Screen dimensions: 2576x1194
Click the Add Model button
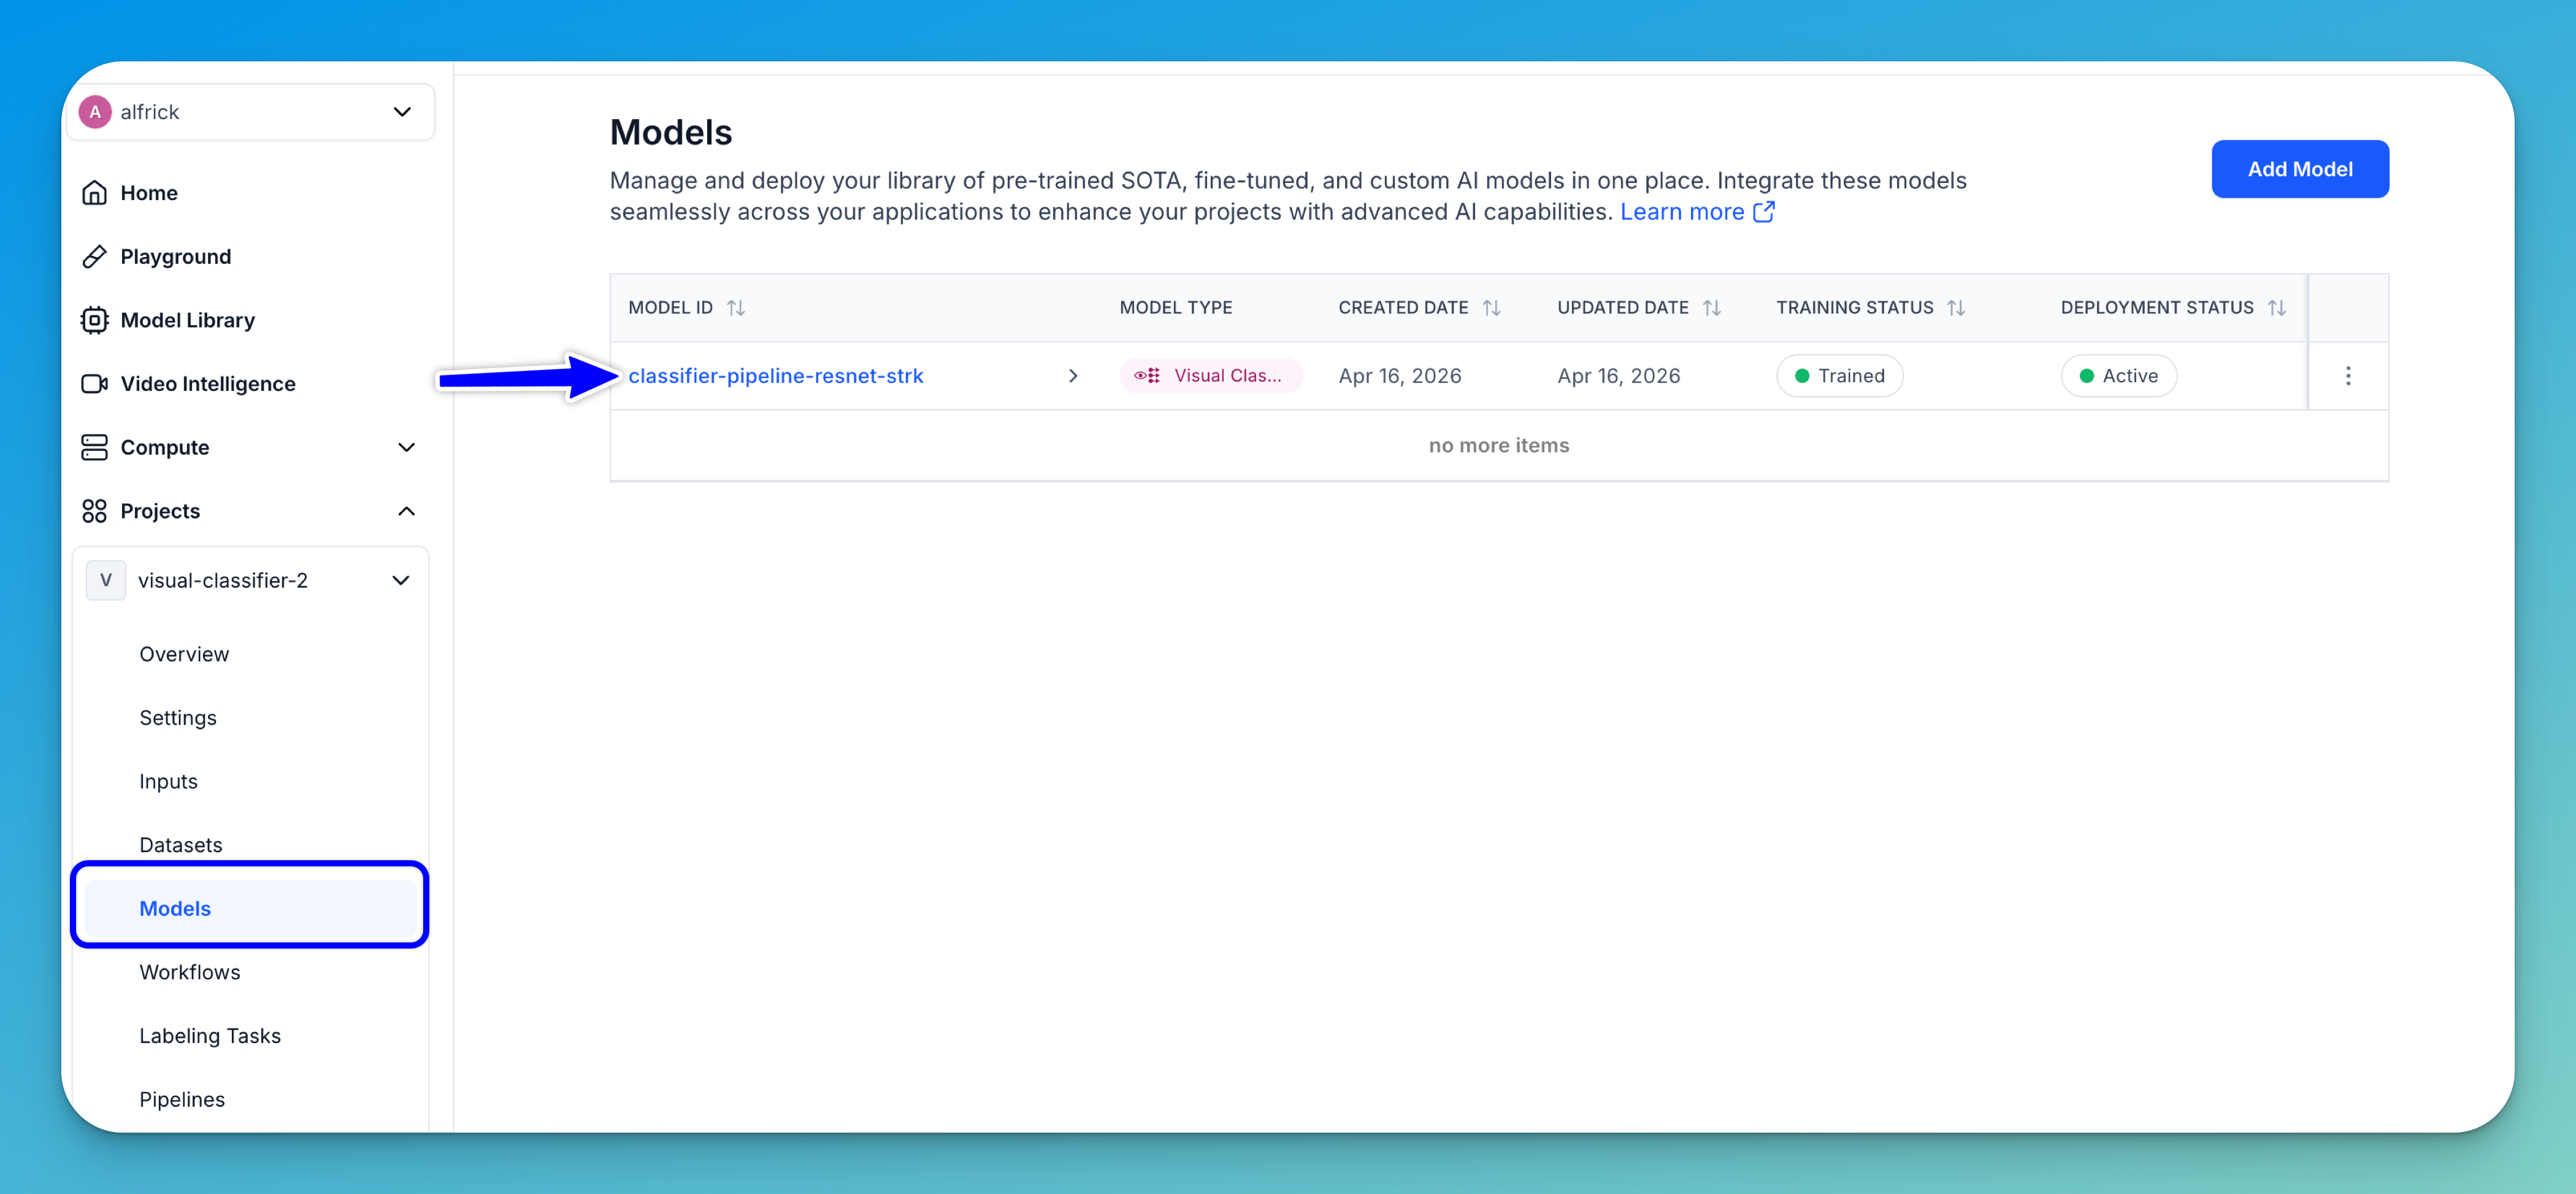tap(2299, 169)
